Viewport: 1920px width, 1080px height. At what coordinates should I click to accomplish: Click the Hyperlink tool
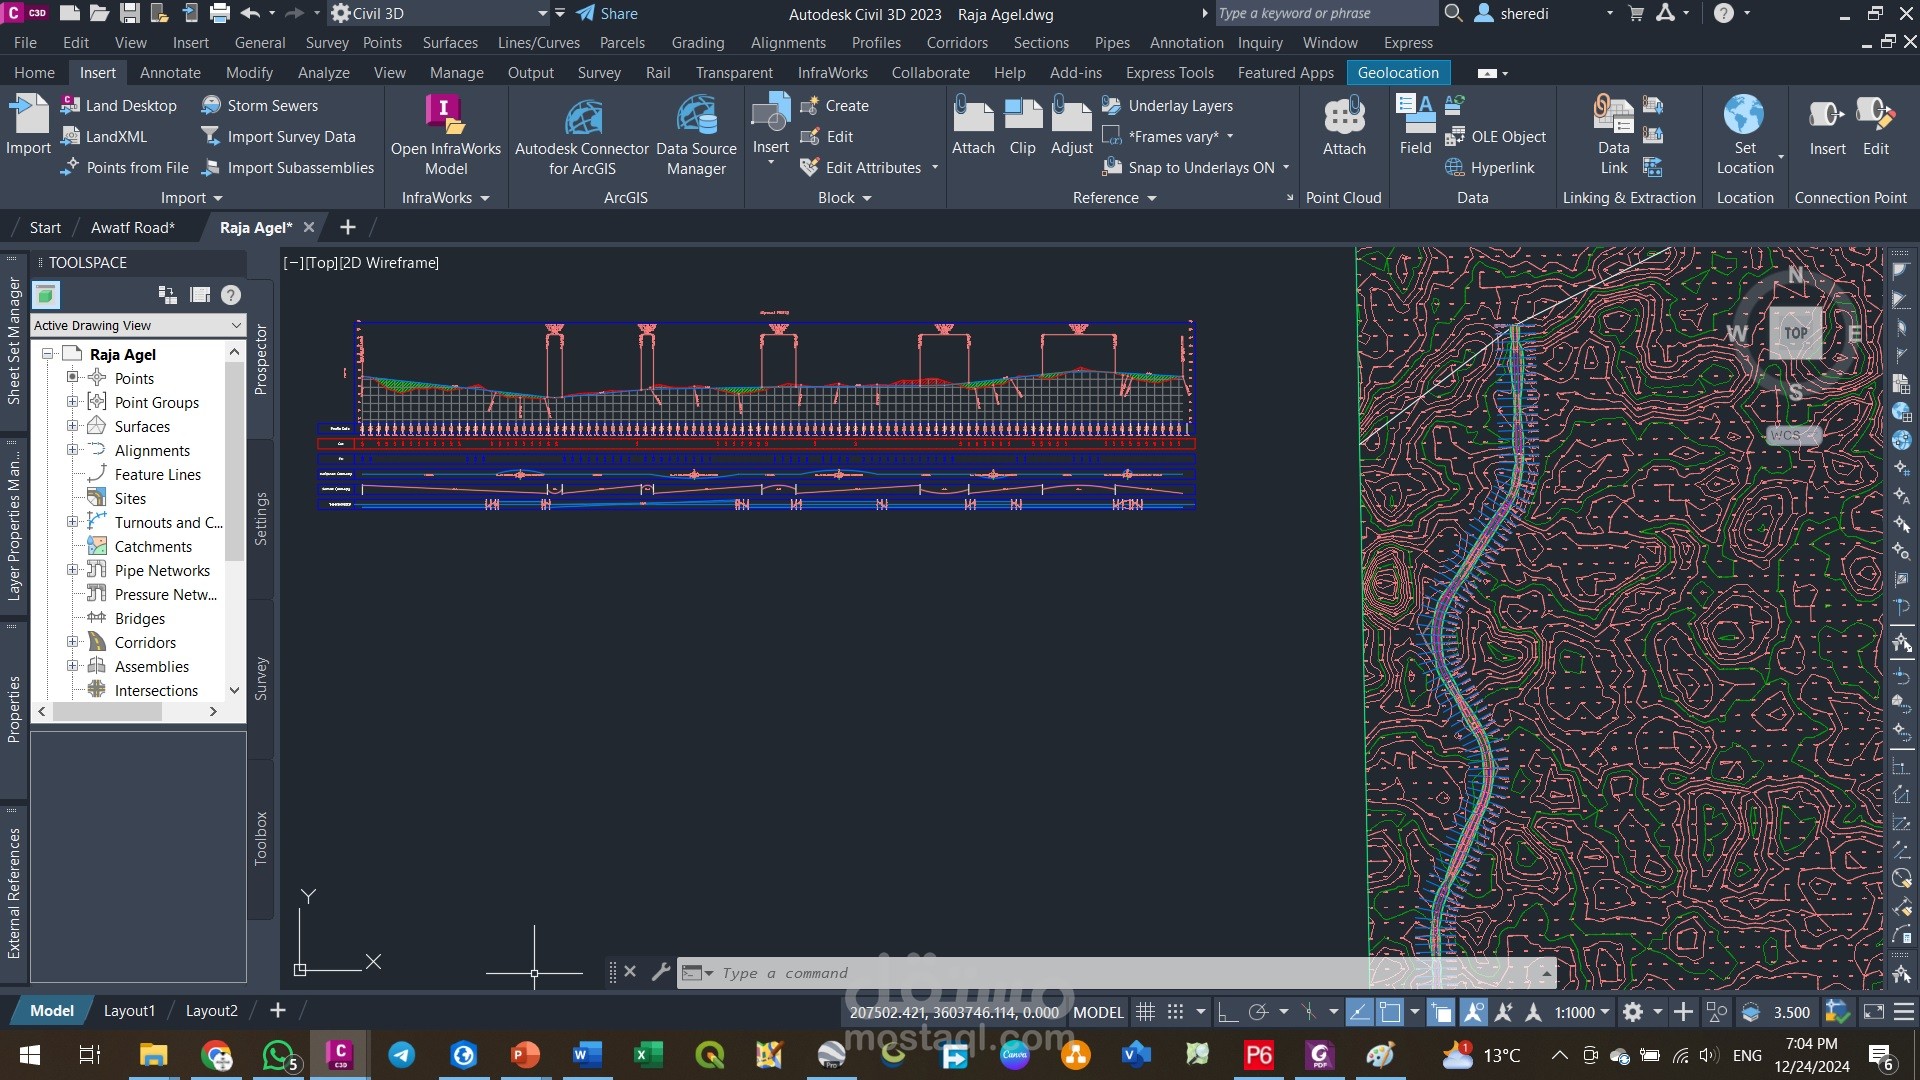pos(1489,167)
